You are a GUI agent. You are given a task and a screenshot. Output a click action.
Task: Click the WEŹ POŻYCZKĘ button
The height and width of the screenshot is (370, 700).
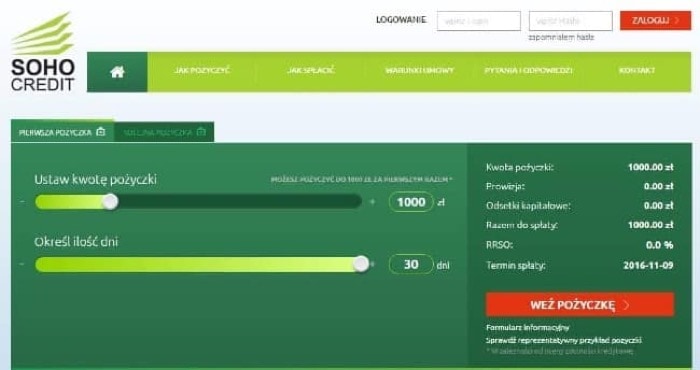[x=580, y=305]
